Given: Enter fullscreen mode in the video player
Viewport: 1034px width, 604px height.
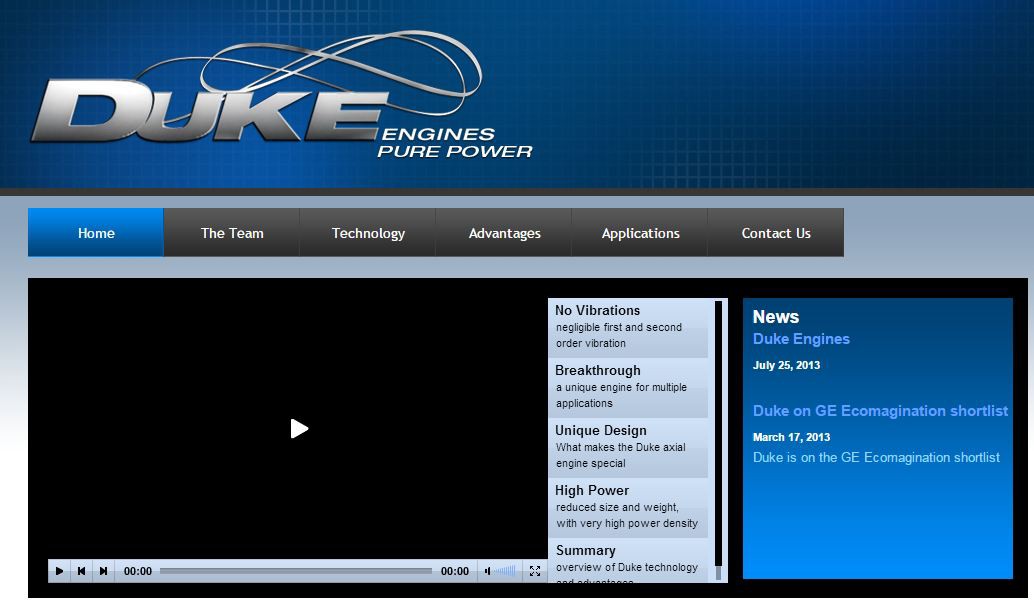Looking at the screenshot, I should click(535, 571).
